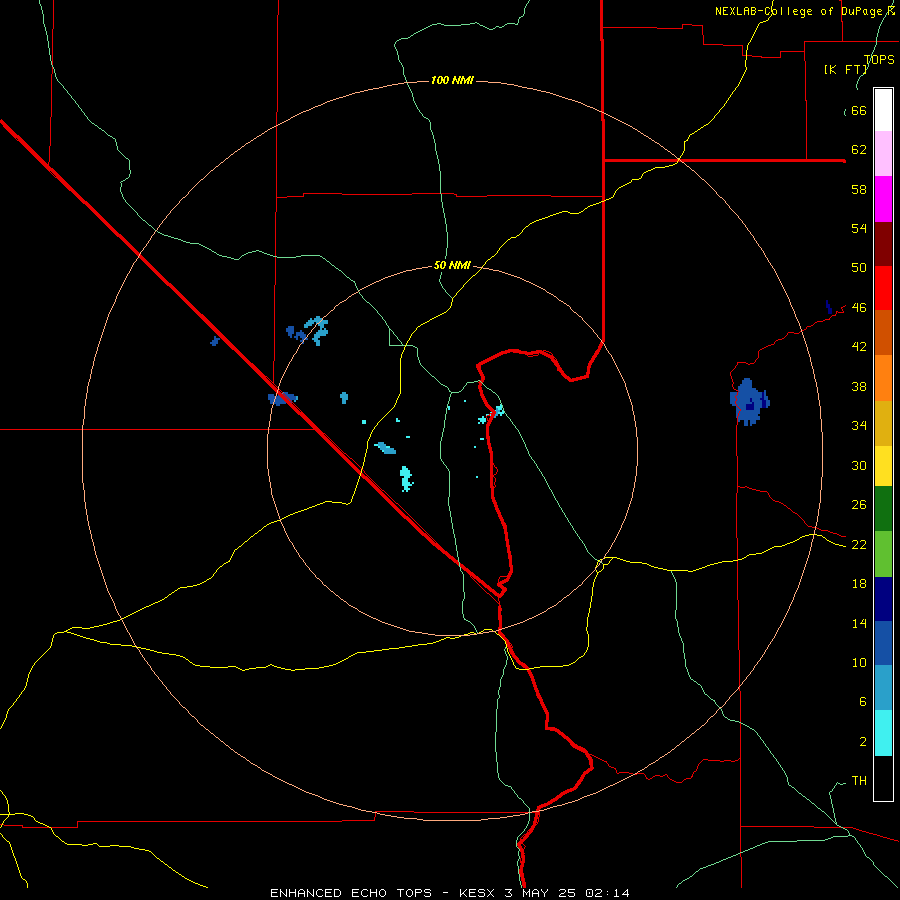The image size is (900, 900).
Task: Select the '54' legend value
Action: click(x=859, y=228)
